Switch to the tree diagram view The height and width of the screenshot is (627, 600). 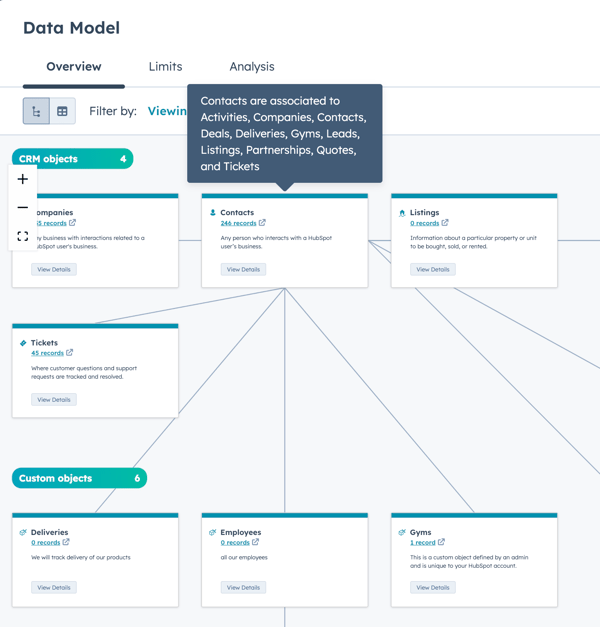[x=36, y=111]
